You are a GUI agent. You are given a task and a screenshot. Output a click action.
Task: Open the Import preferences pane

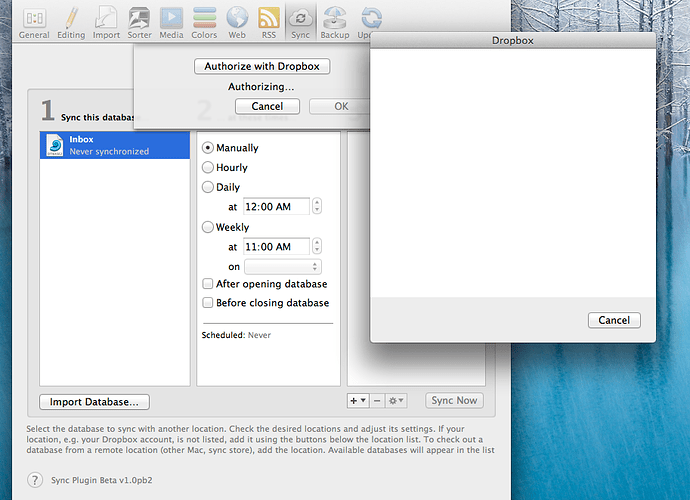(106, 23)
